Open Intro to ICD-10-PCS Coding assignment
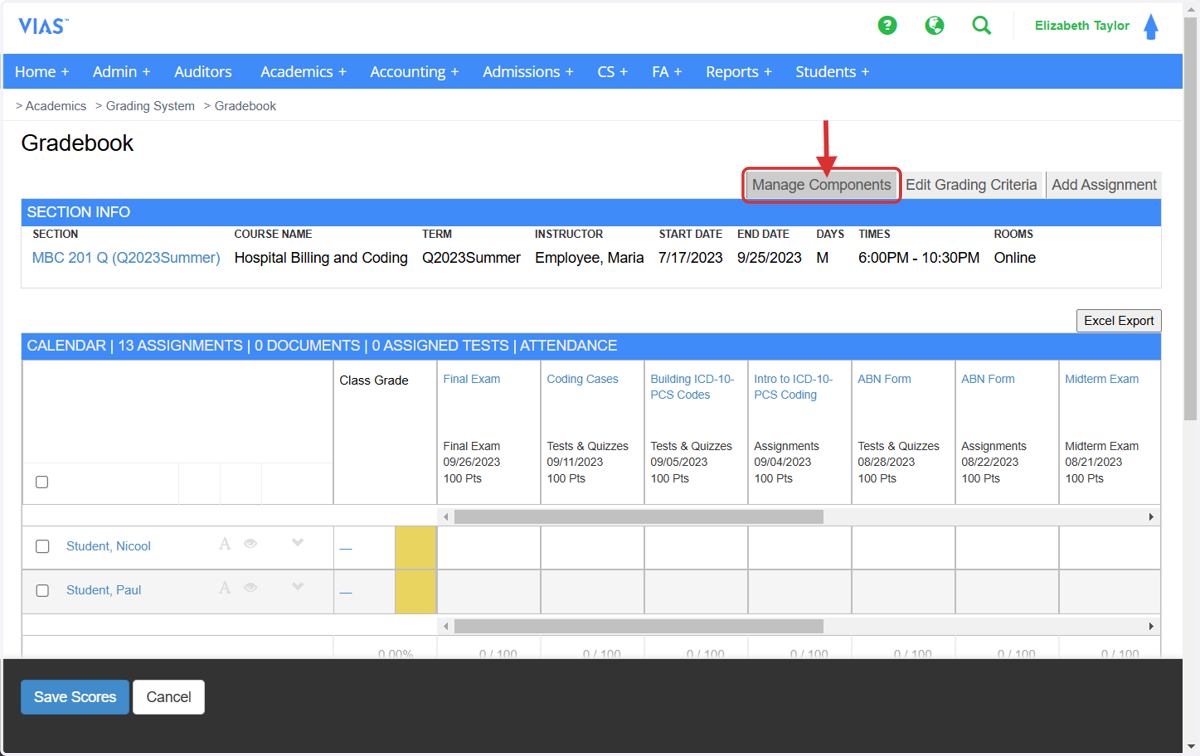The width and height of the screenshot is (1200, 756). click(x=793, y=387)
